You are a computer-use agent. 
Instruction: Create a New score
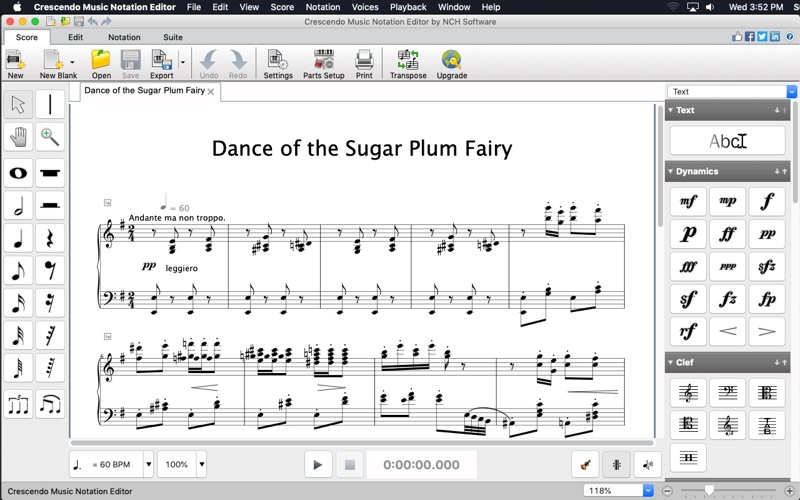(15, 64)
